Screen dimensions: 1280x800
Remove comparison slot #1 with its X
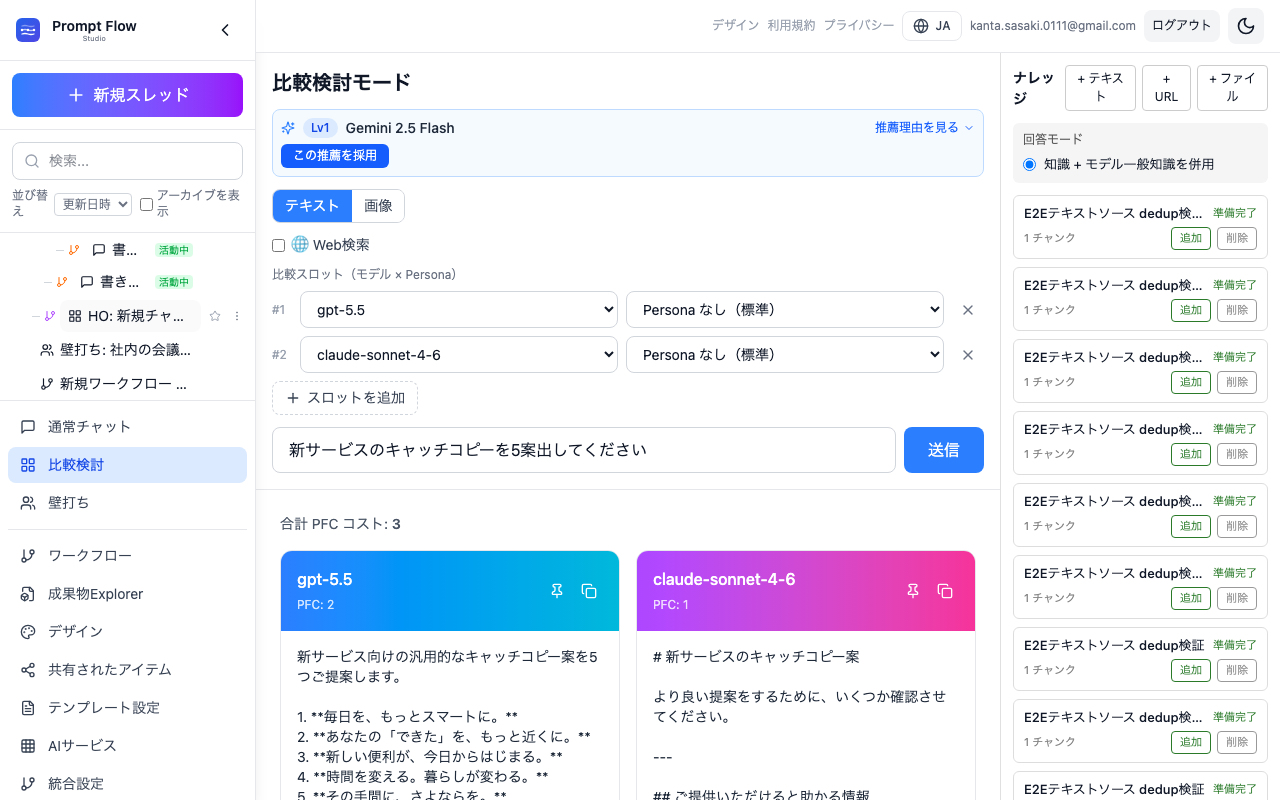pos(968,310)
